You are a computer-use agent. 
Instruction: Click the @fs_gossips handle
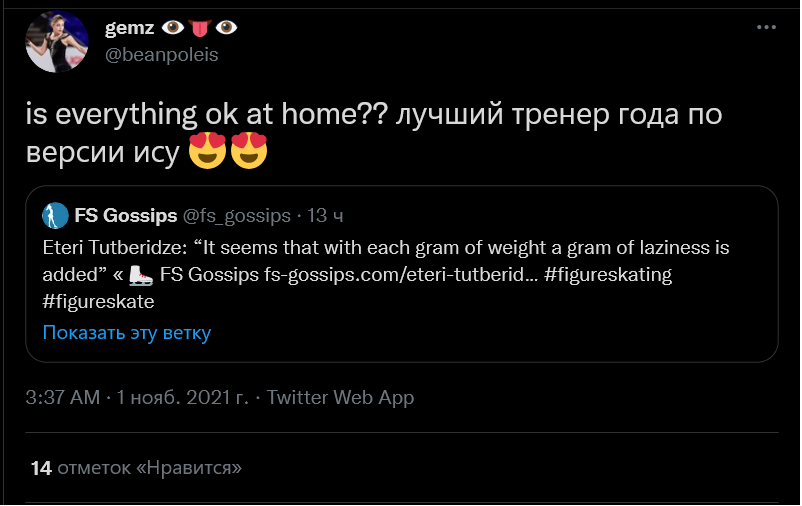(236, 215)
